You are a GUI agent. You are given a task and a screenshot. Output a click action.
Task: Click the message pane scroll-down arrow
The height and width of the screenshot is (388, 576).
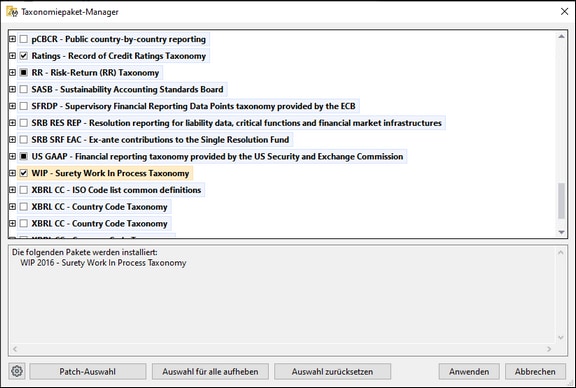pos(561,337)
